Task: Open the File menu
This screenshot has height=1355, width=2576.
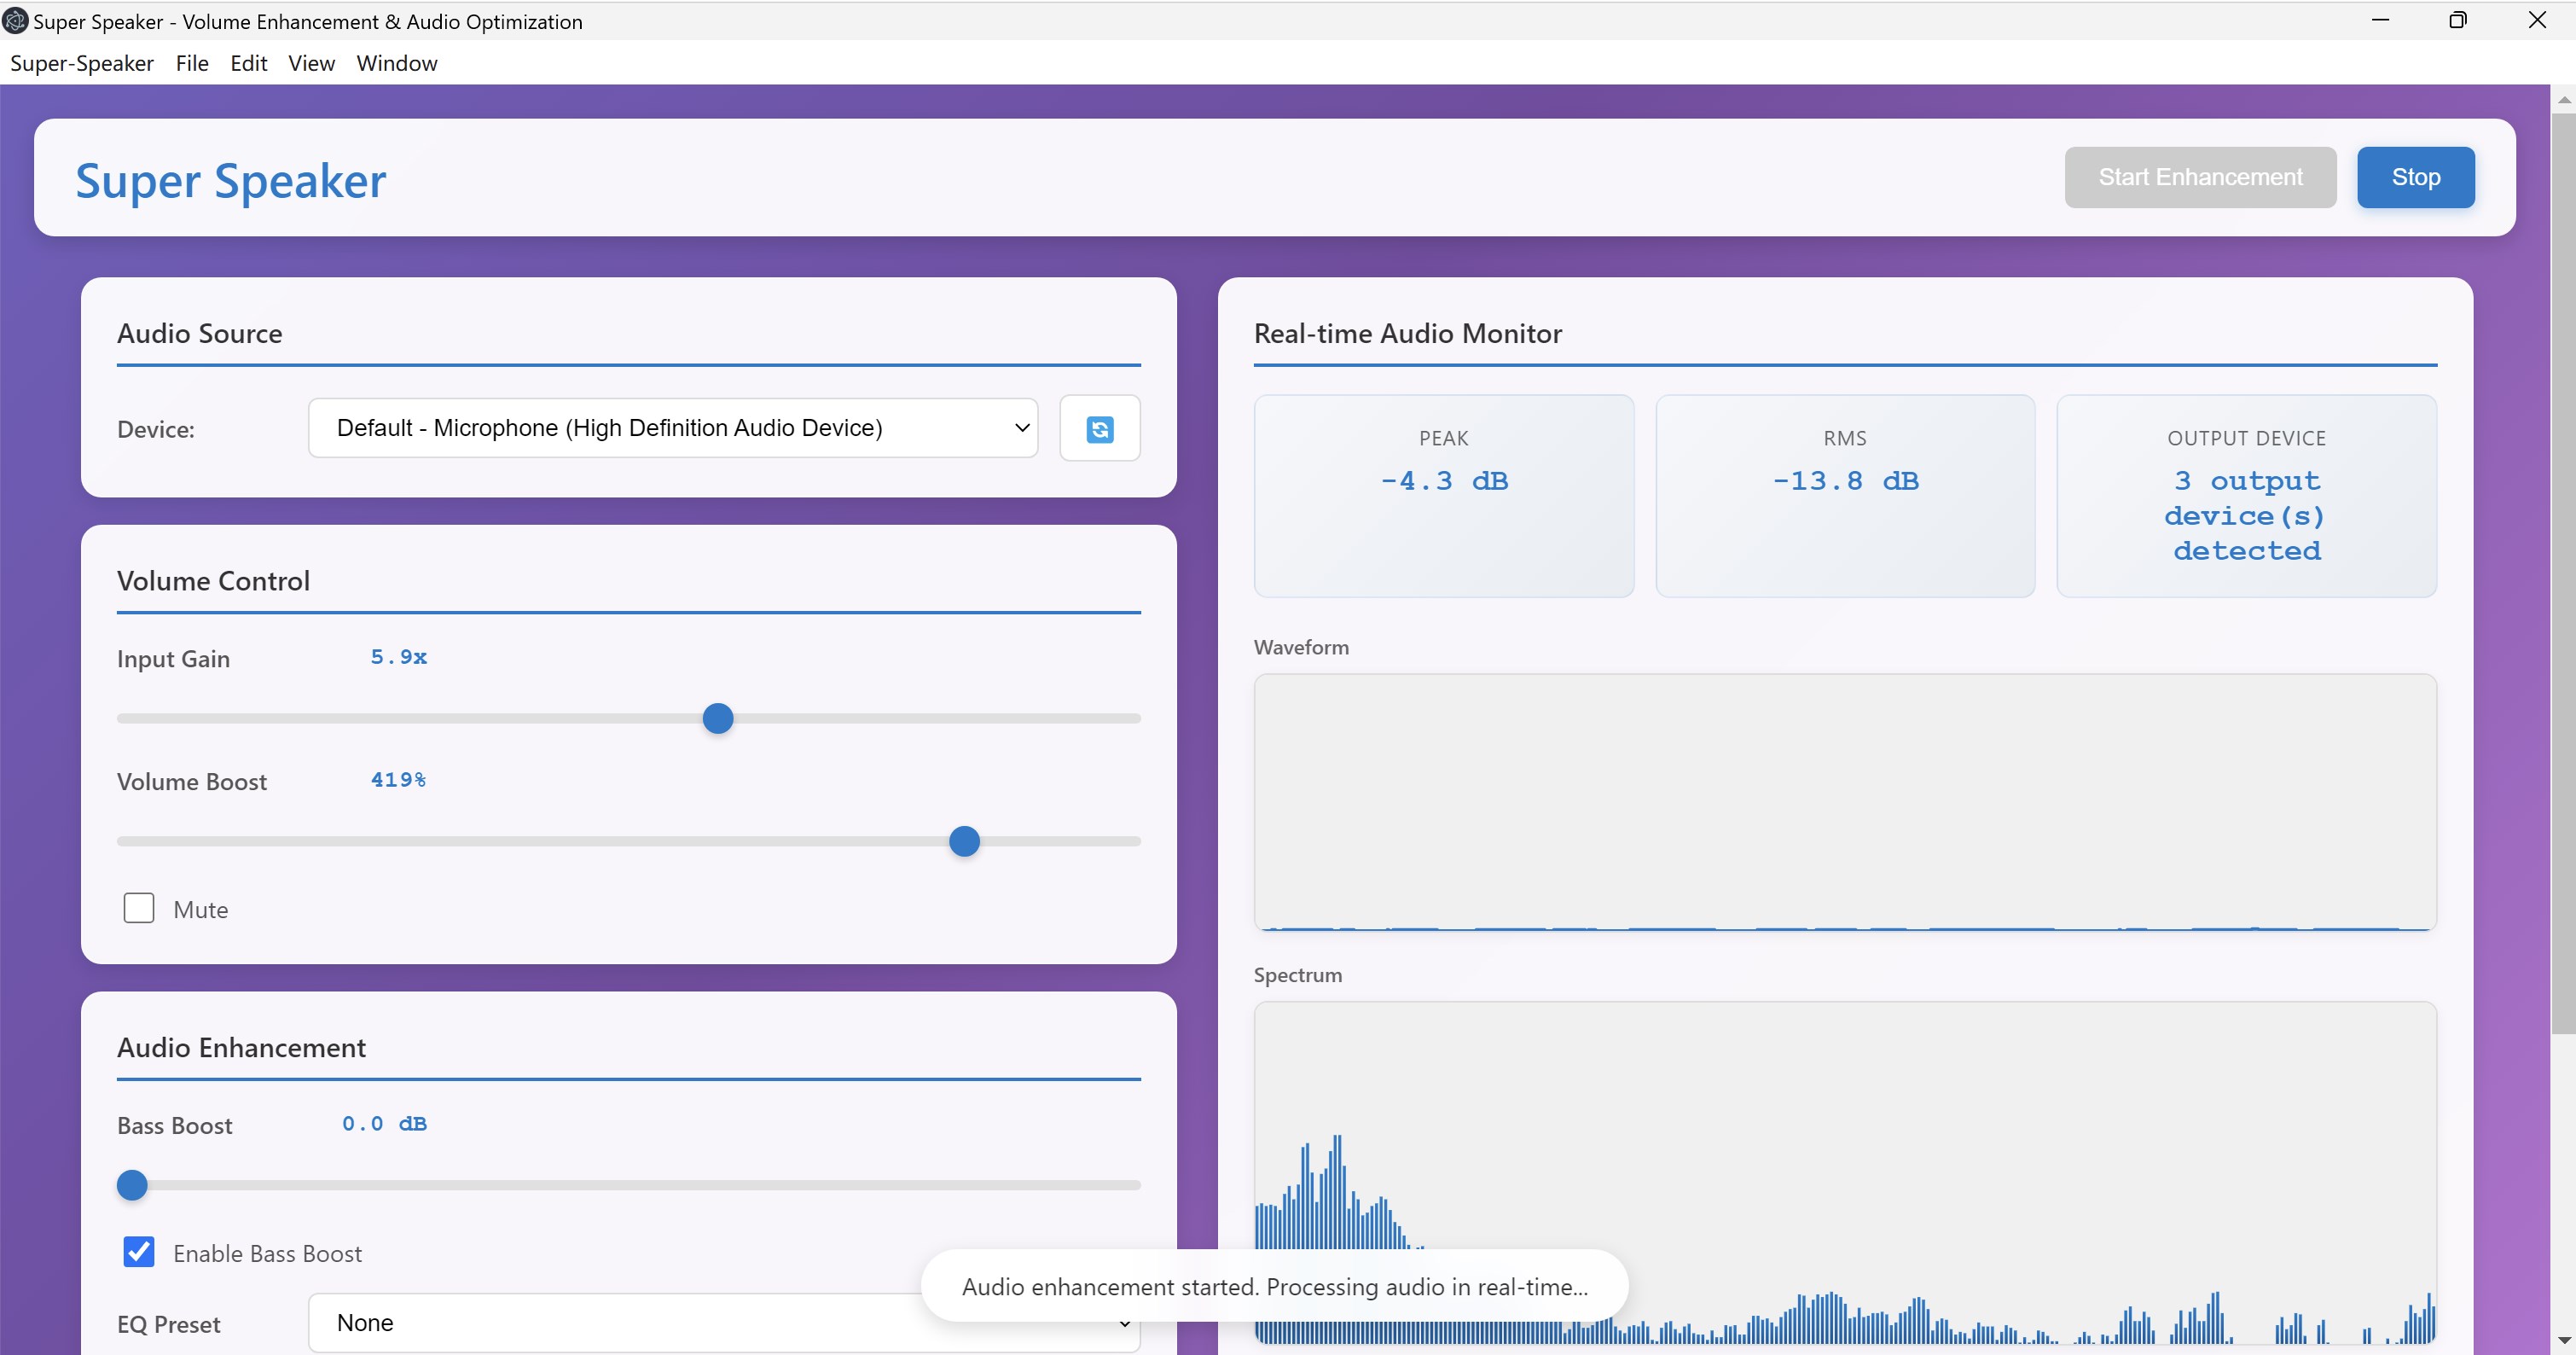Action: pyautogui.click(x=192, y=63)
